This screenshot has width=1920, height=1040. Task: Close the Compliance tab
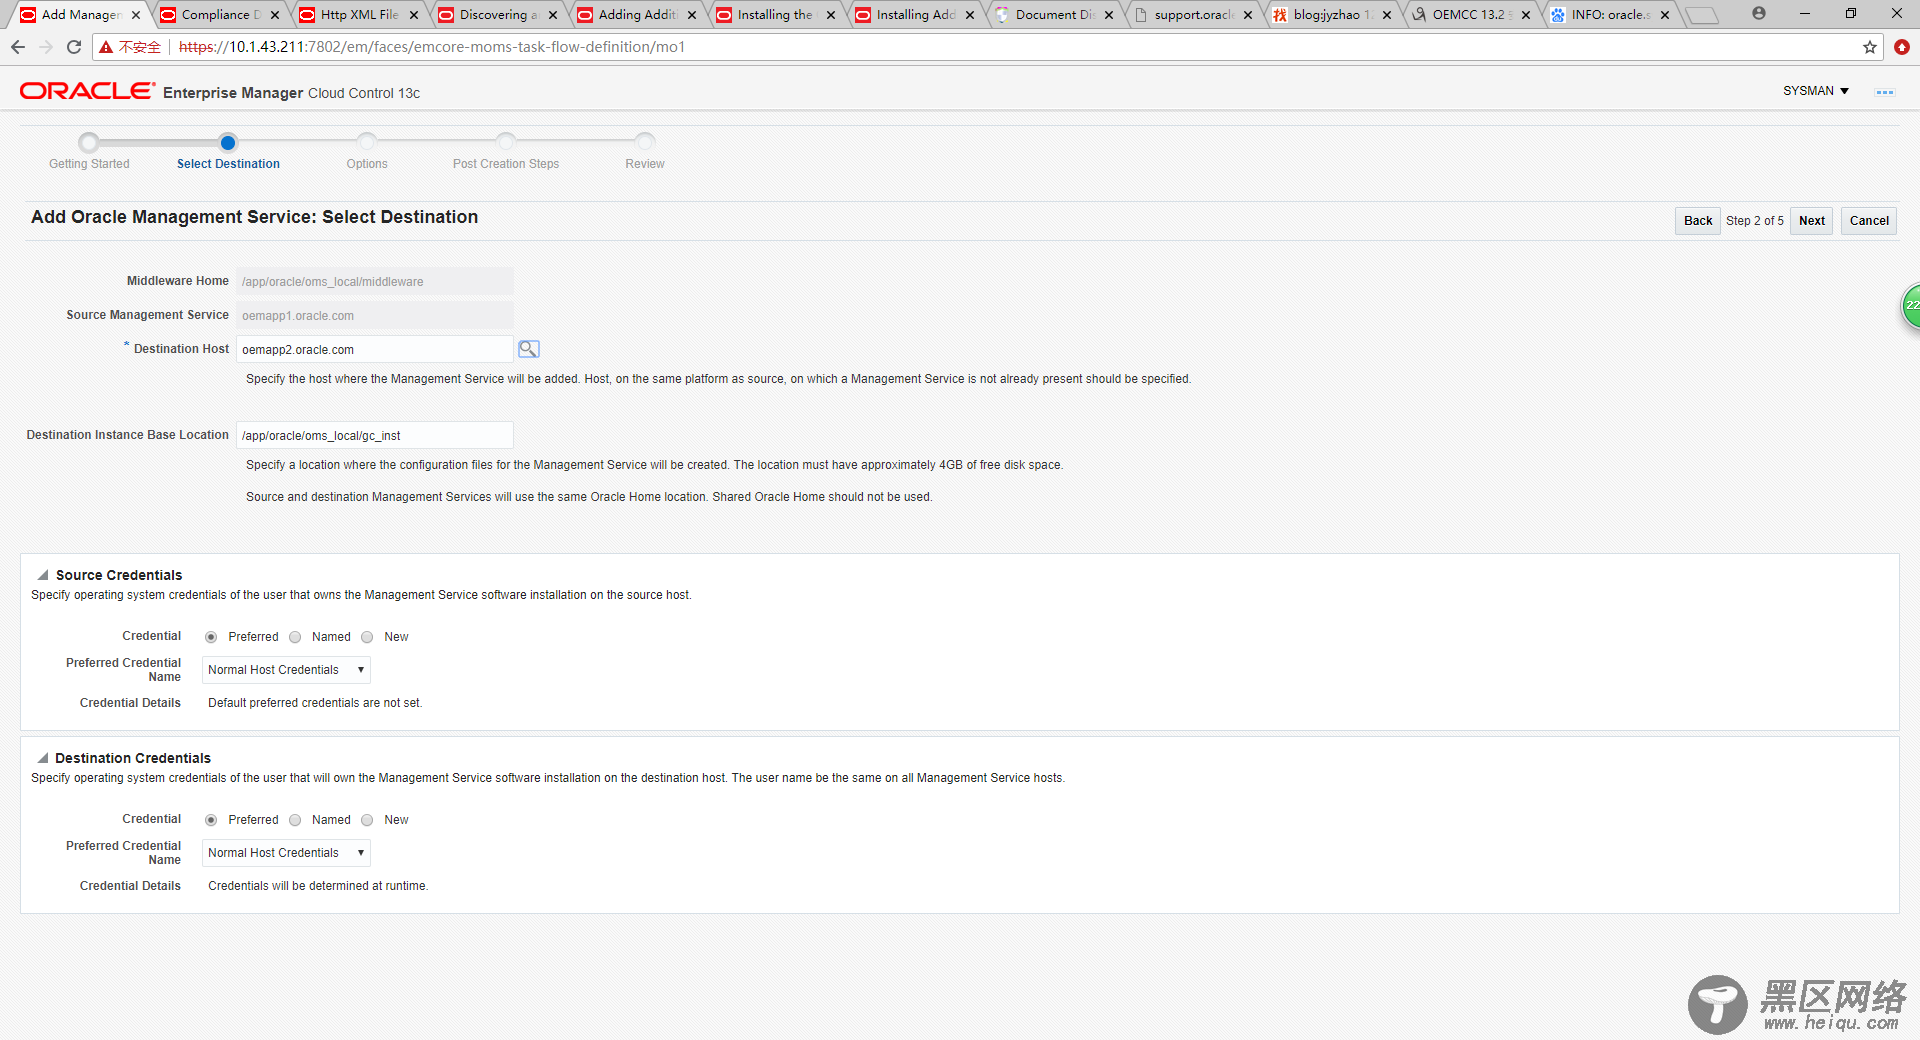(275, 15)
